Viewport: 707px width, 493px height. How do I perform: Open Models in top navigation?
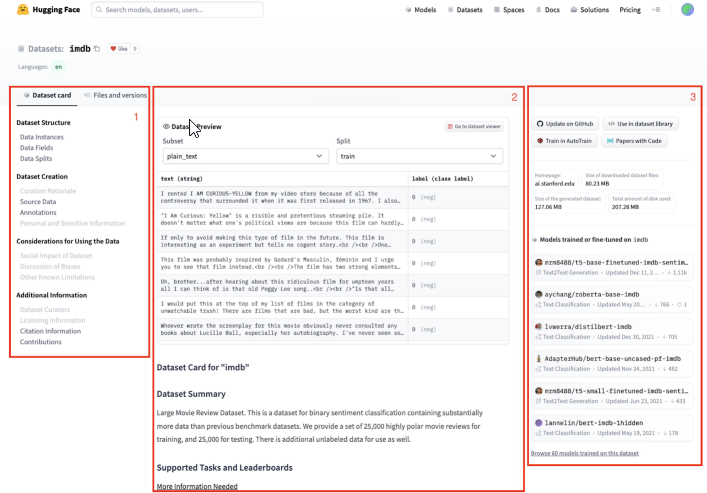tap(421, 9)
